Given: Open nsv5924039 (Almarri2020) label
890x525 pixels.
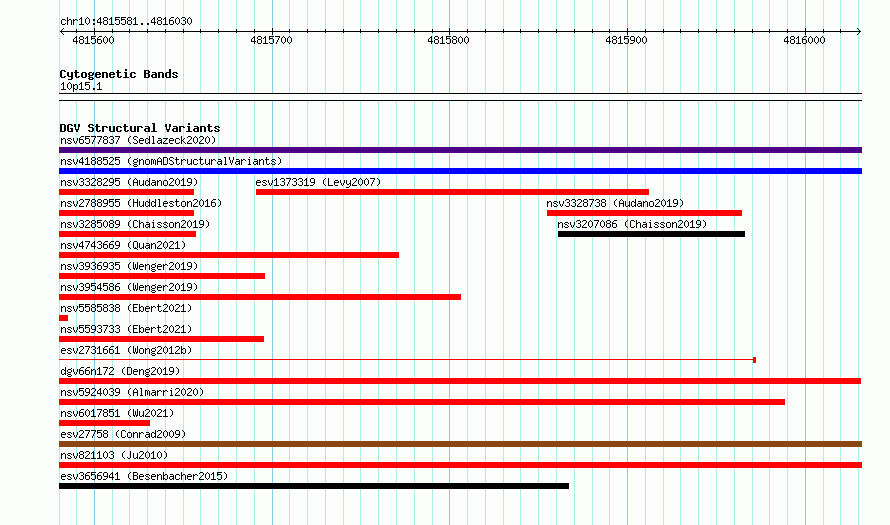Looking at the screenshot, I should point(132,392).
